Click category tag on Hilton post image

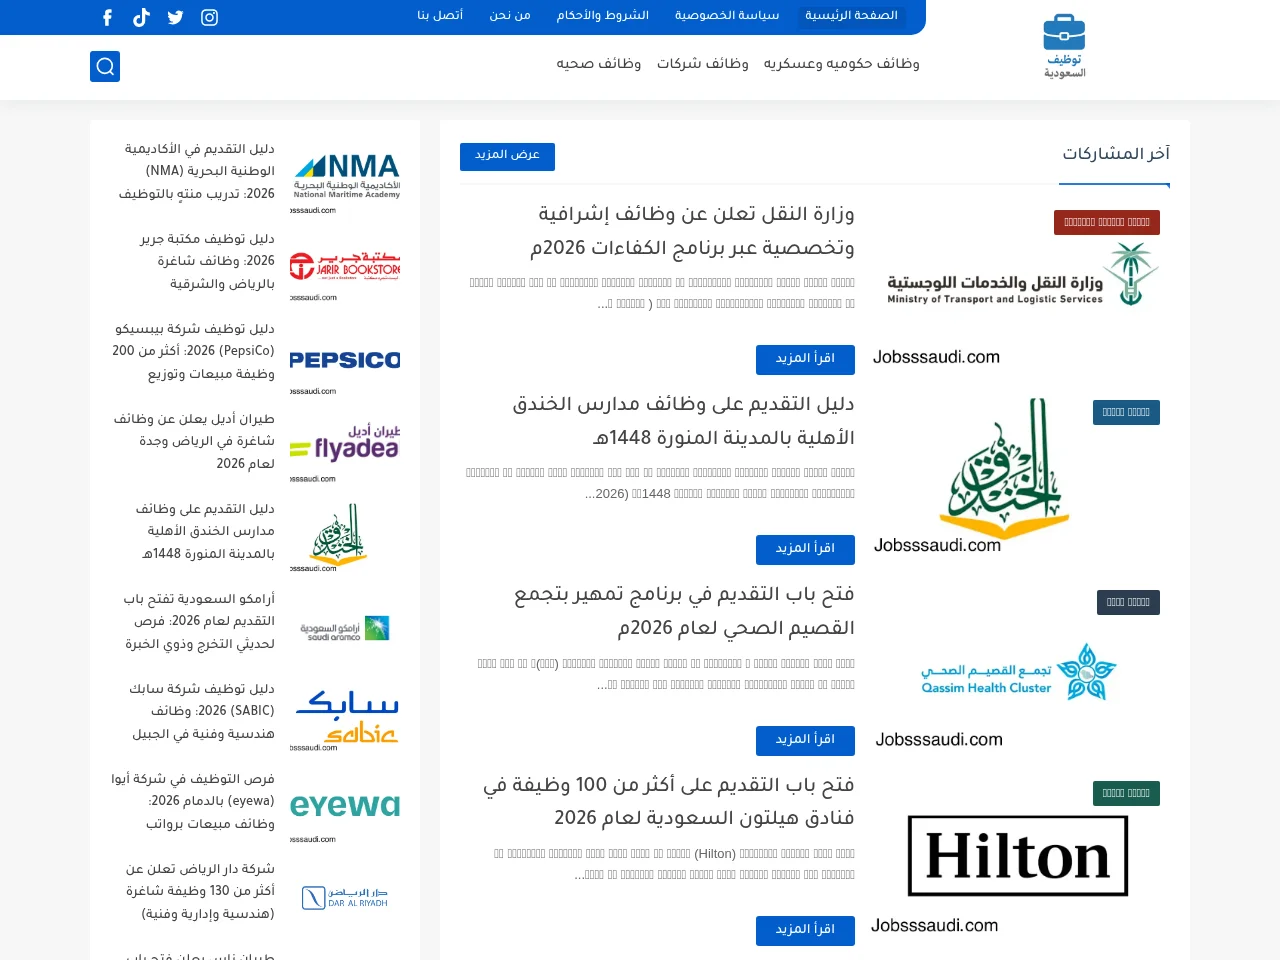(x=1126, y=793)
